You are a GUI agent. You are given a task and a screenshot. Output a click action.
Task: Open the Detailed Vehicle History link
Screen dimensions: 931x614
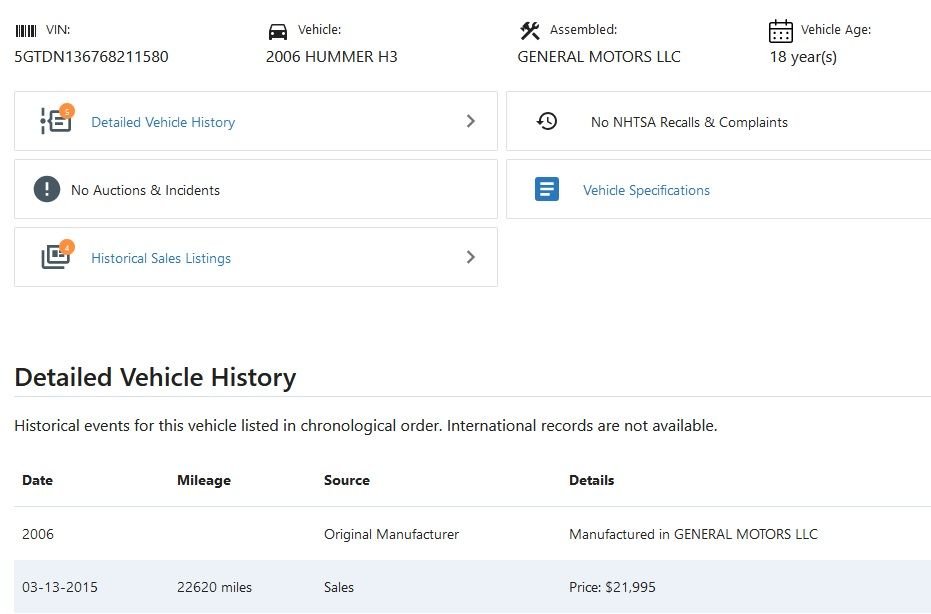coord(163,122)
